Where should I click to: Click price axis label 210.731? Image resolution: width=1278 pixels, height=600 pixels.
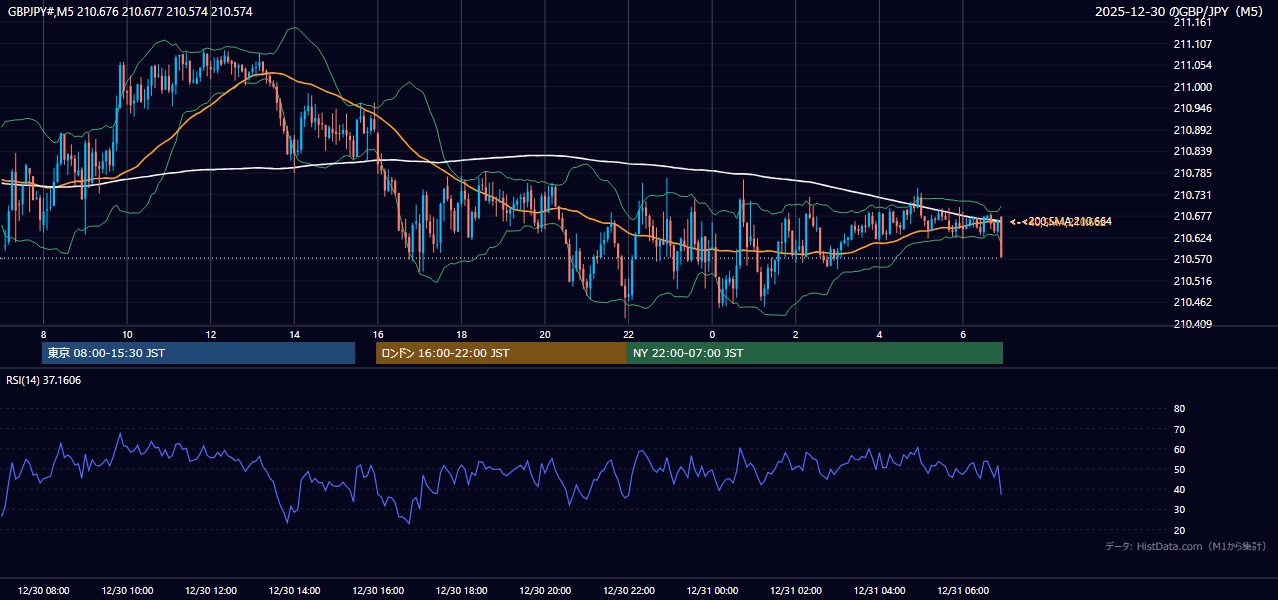[1192, 195]
